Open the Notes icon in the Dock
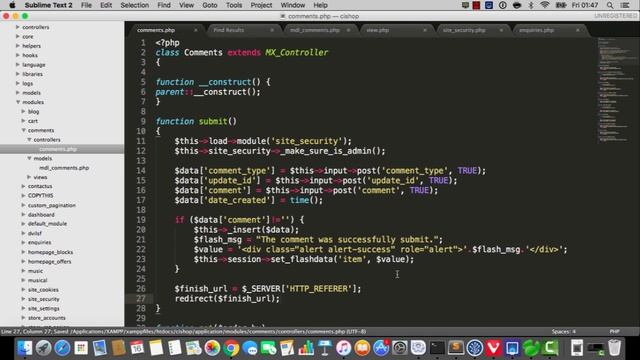 156,348
